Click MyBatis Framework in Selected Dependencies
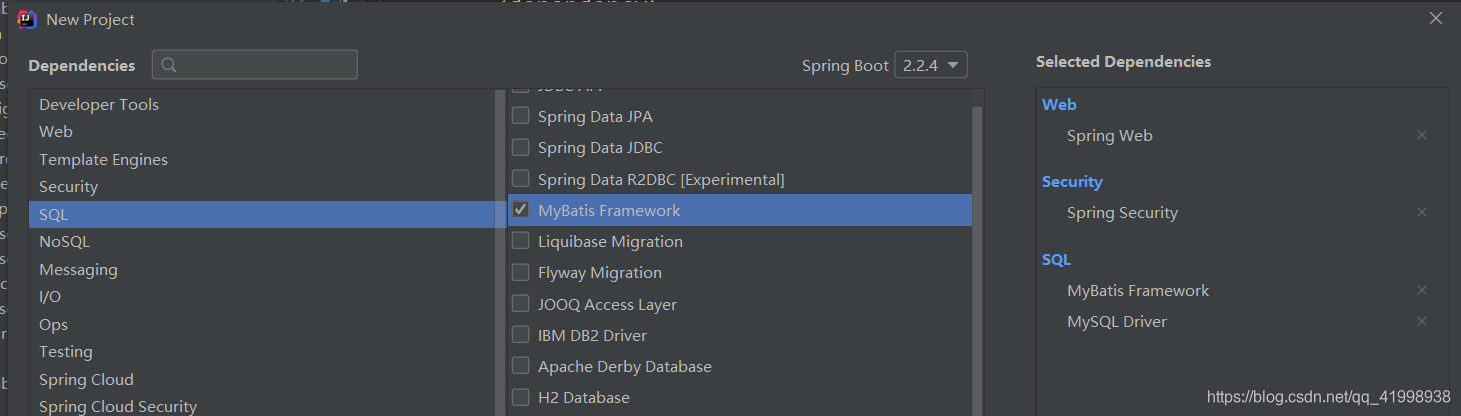The image size is (1461, 416). 1138,290
